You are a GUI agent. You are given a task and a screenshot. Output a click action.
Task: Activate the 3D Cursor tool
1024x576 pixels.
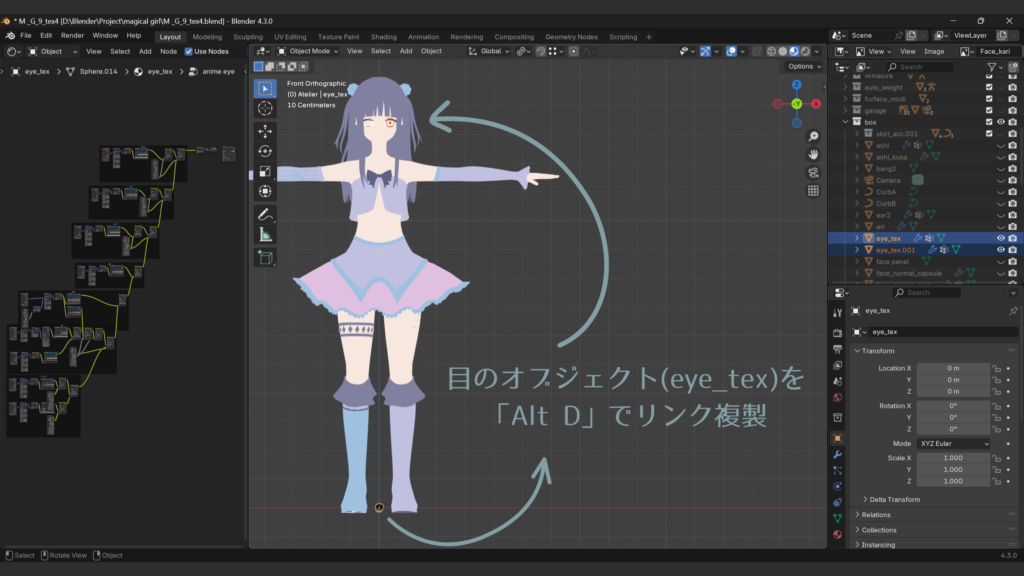click(x=265, y=108)
